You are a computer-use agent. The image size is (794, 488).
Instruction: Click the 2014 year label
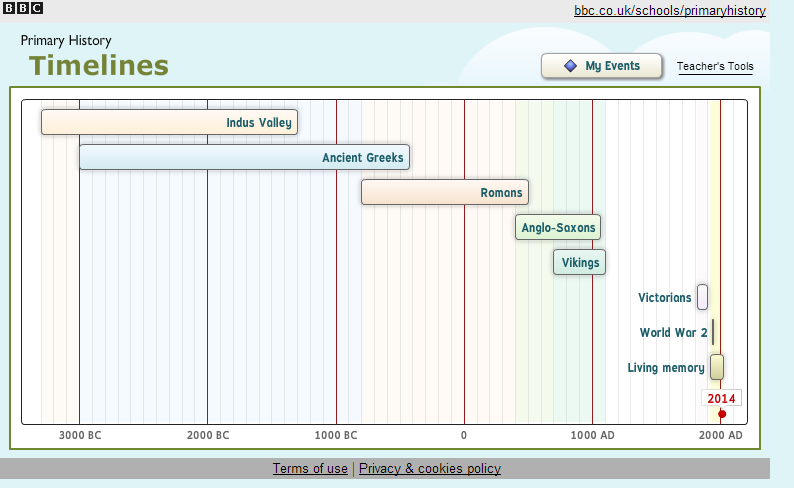(721, 398)
